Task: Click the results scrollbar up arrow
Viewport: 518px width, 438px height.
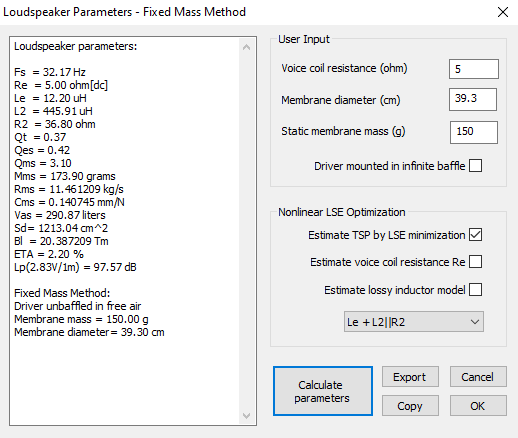Action: click(246, 47)
